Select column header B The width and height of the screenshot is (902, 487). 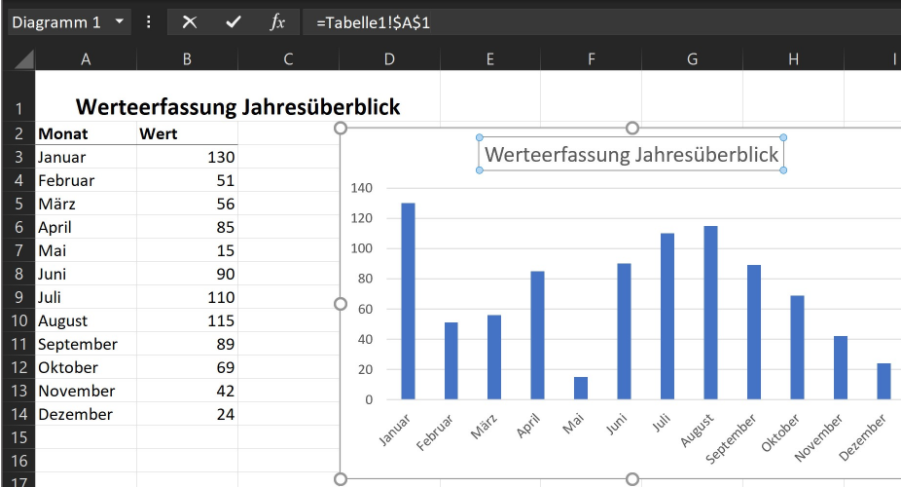187,60
